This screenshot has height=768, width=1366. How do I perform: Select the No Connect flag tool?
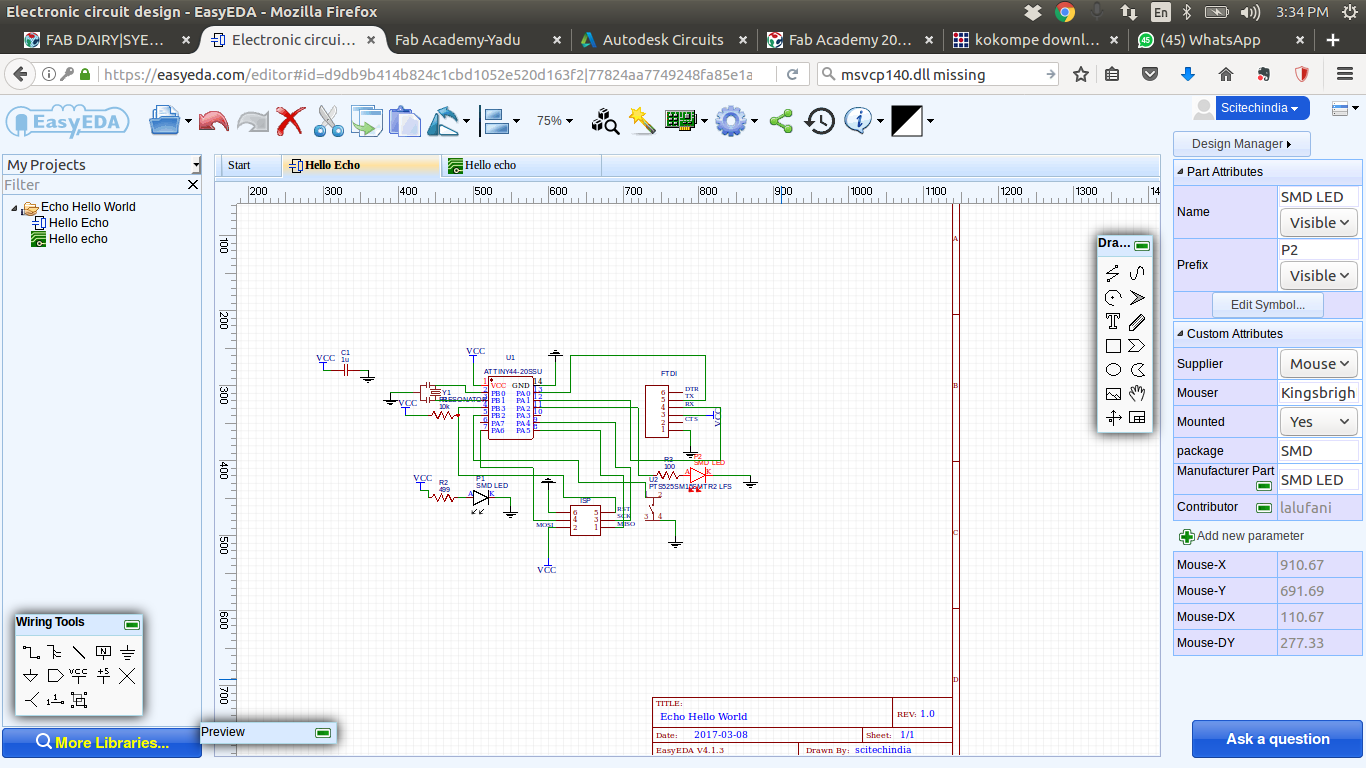(x=127, y=676)
